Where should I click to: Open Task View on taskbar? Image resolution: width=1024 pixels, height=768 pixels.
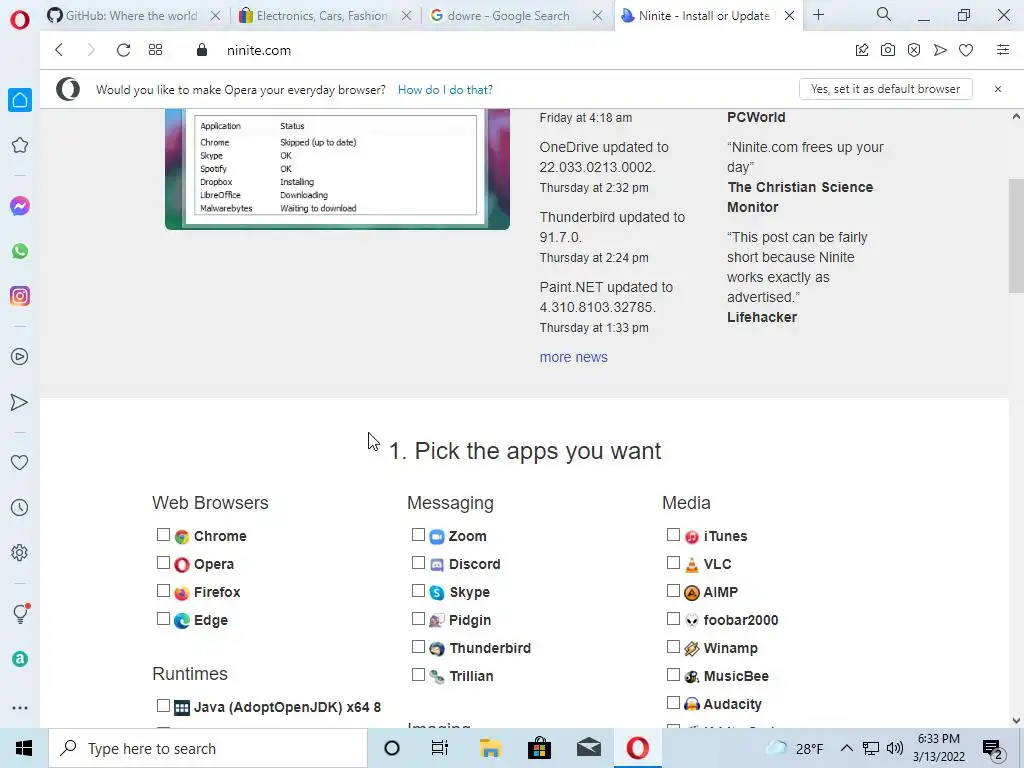tap(440, 748)
